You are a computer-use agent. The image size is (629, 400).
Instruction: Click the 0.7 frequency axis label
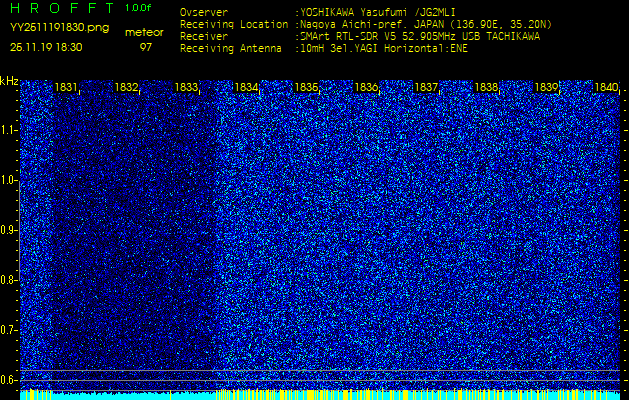click(7, 330)
